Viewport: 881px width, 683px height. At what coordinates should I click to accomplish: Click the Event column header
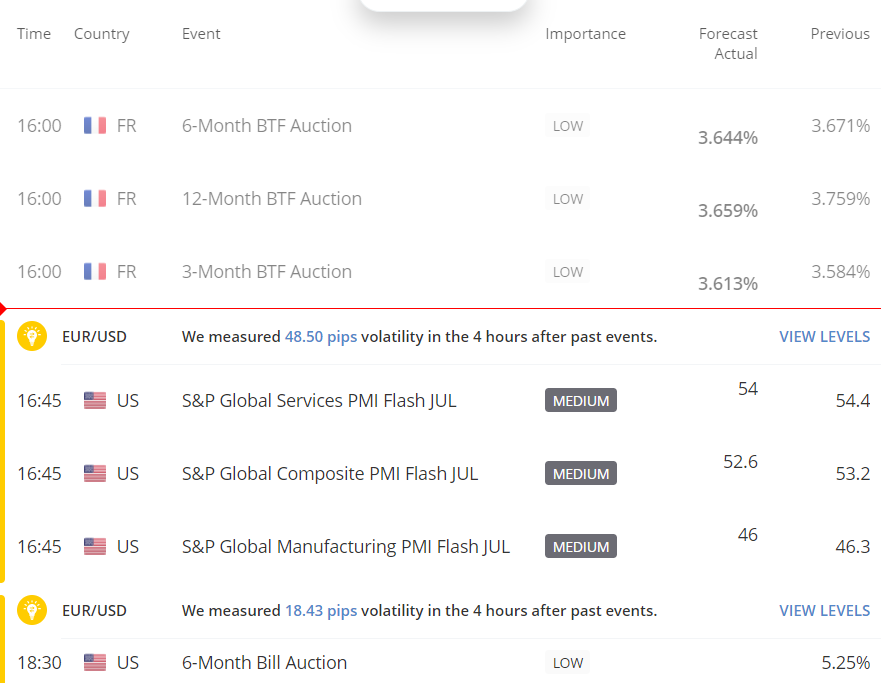(201, 34)
